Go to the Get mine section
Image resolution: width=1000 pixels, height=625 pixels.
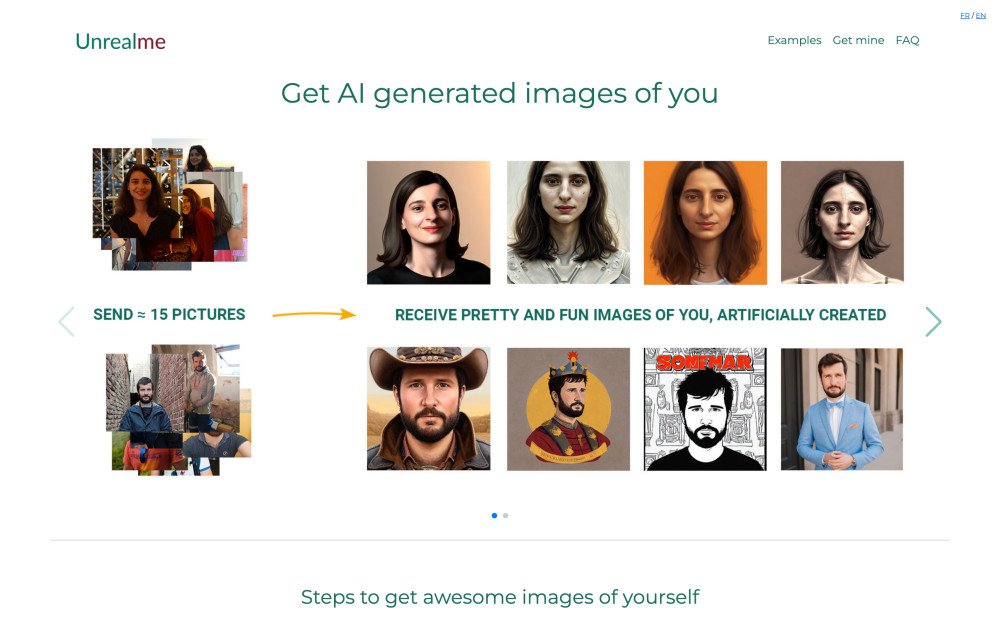click(858, 41)
